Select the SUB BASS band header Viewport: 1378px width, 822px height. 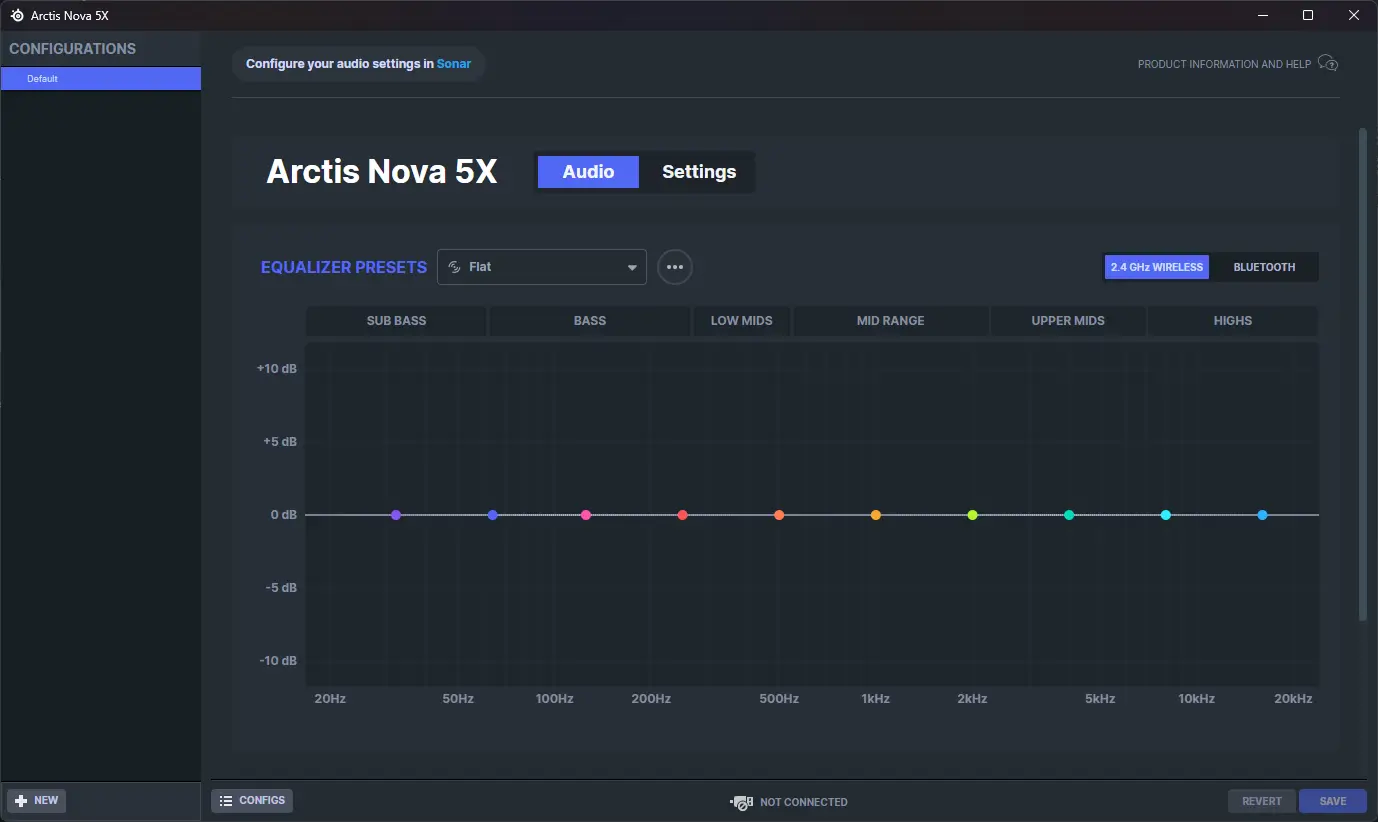(396, 321)
